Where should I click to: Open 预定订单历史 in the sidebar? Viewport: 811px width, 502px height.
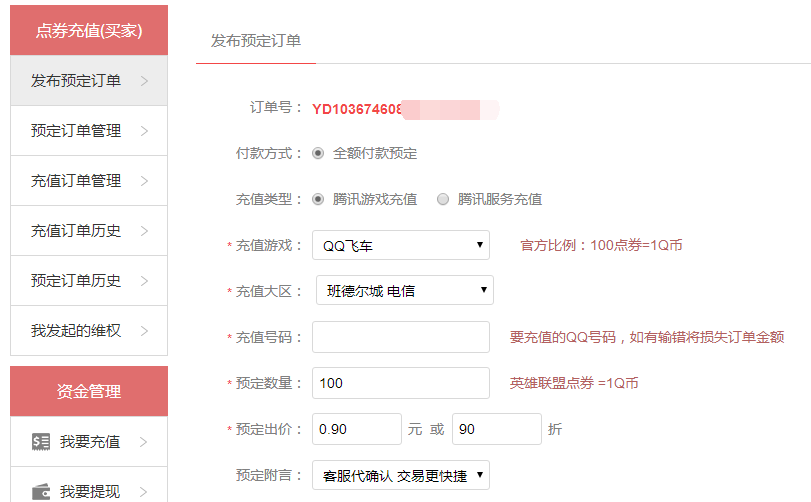click(89, 281)
